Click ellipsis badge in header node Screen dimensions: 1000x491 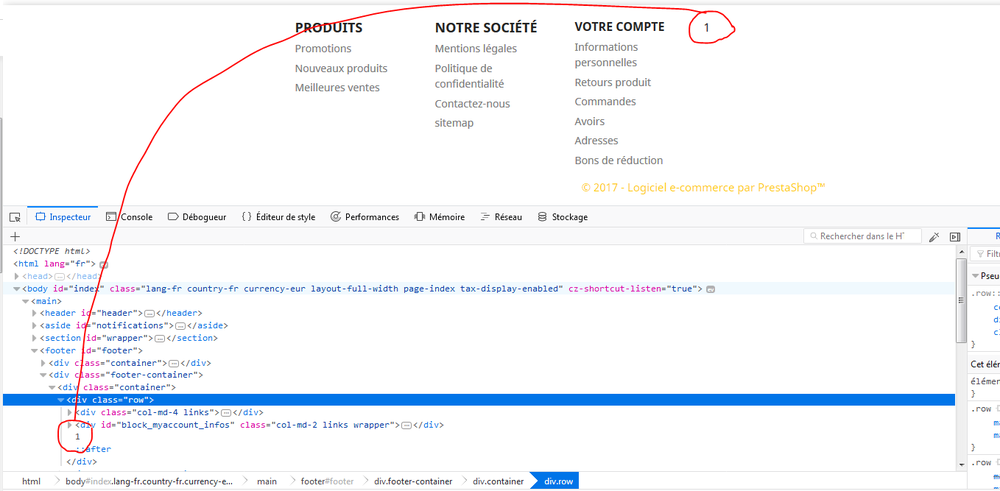150,314
